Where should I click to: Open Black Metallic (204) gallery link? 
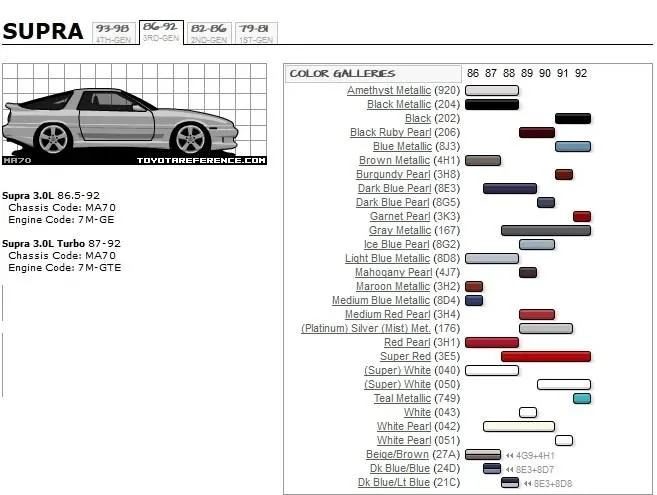pos(399,104)
